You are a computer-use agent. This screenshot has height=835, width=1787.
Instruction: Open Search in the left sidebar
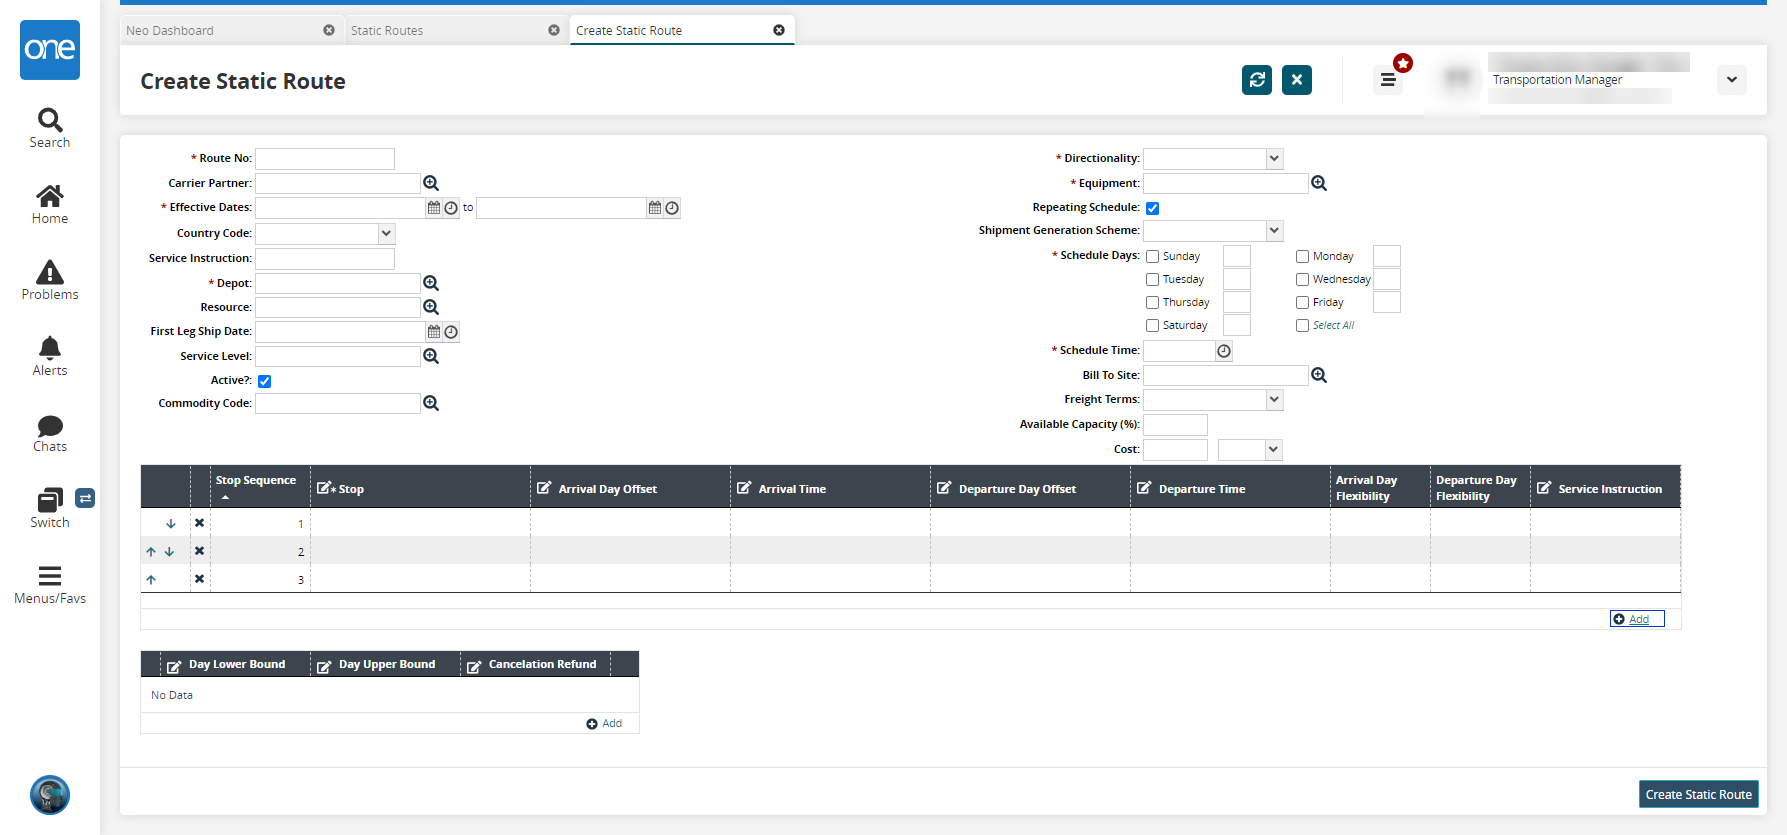[50, 129]
